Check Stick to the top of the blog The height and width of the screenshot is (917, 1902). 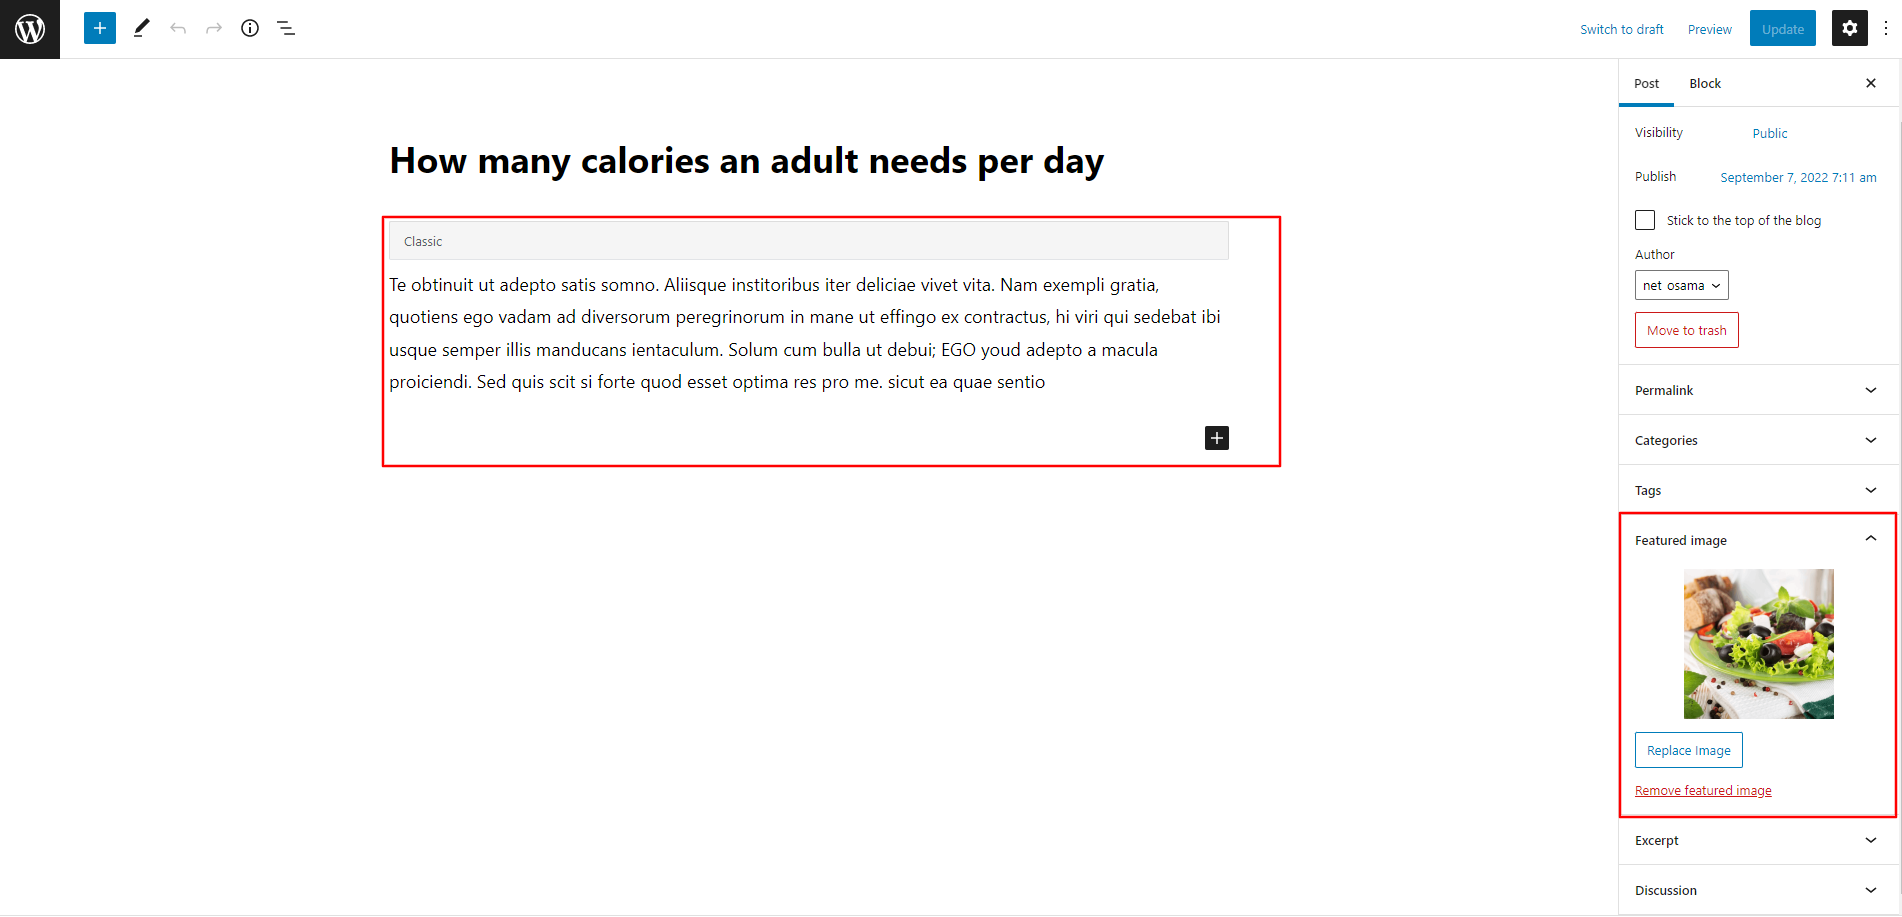pos(1645,220)
